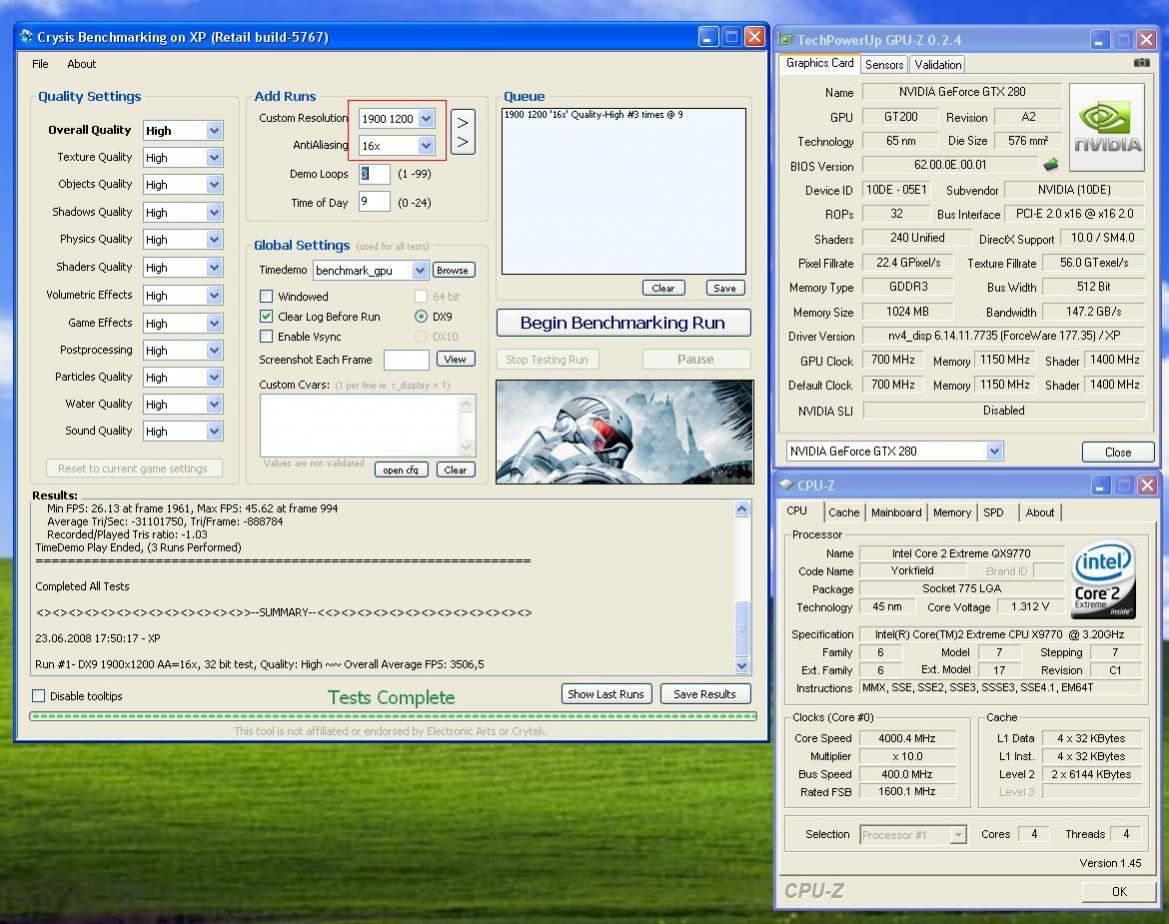
Task: Open the Postprocessing dropdown
Action: point(214,351)
